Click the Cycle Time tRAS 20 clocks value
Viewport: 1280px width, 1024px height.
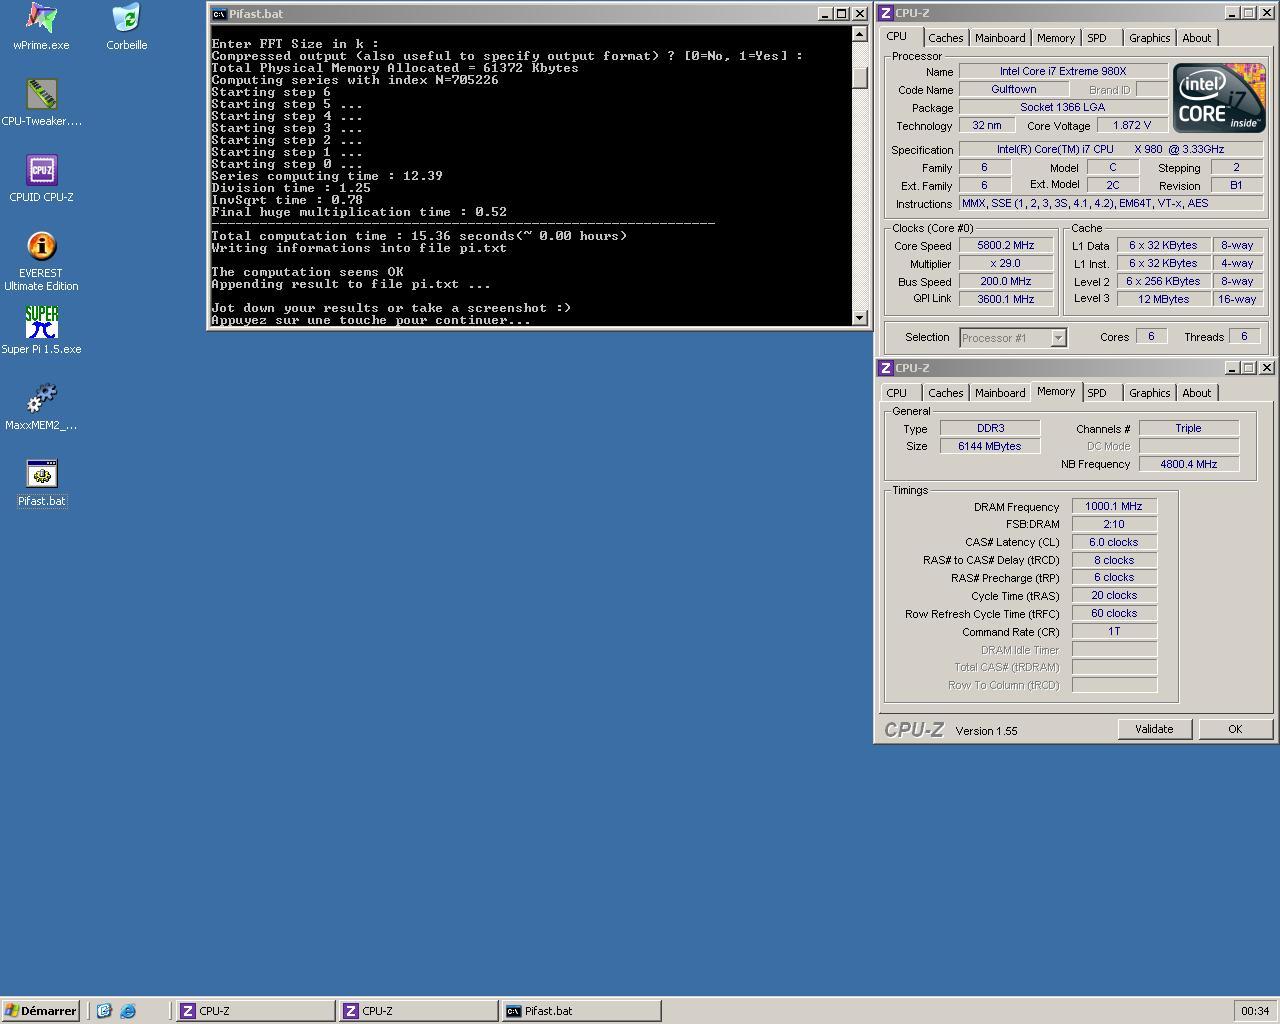click(1114, 595)
